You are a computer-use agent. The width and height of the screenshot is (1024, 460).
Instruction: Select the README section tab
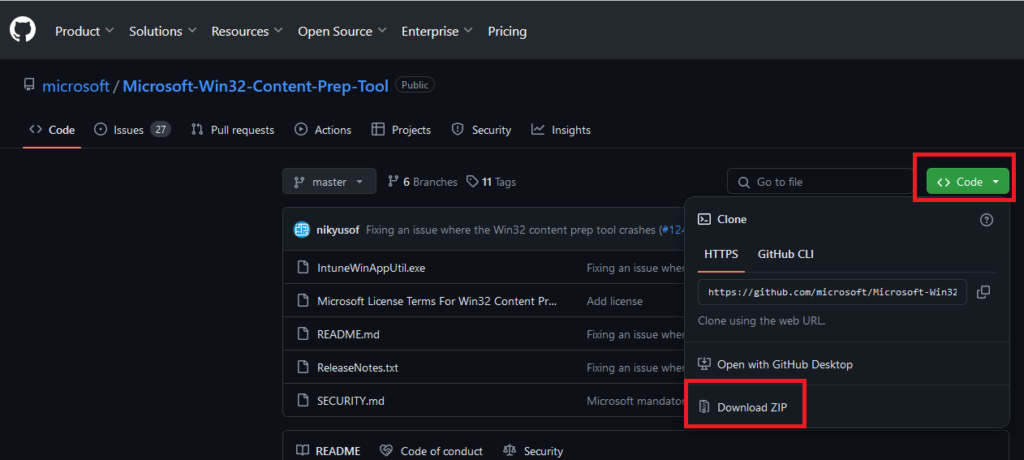point(328,451)
